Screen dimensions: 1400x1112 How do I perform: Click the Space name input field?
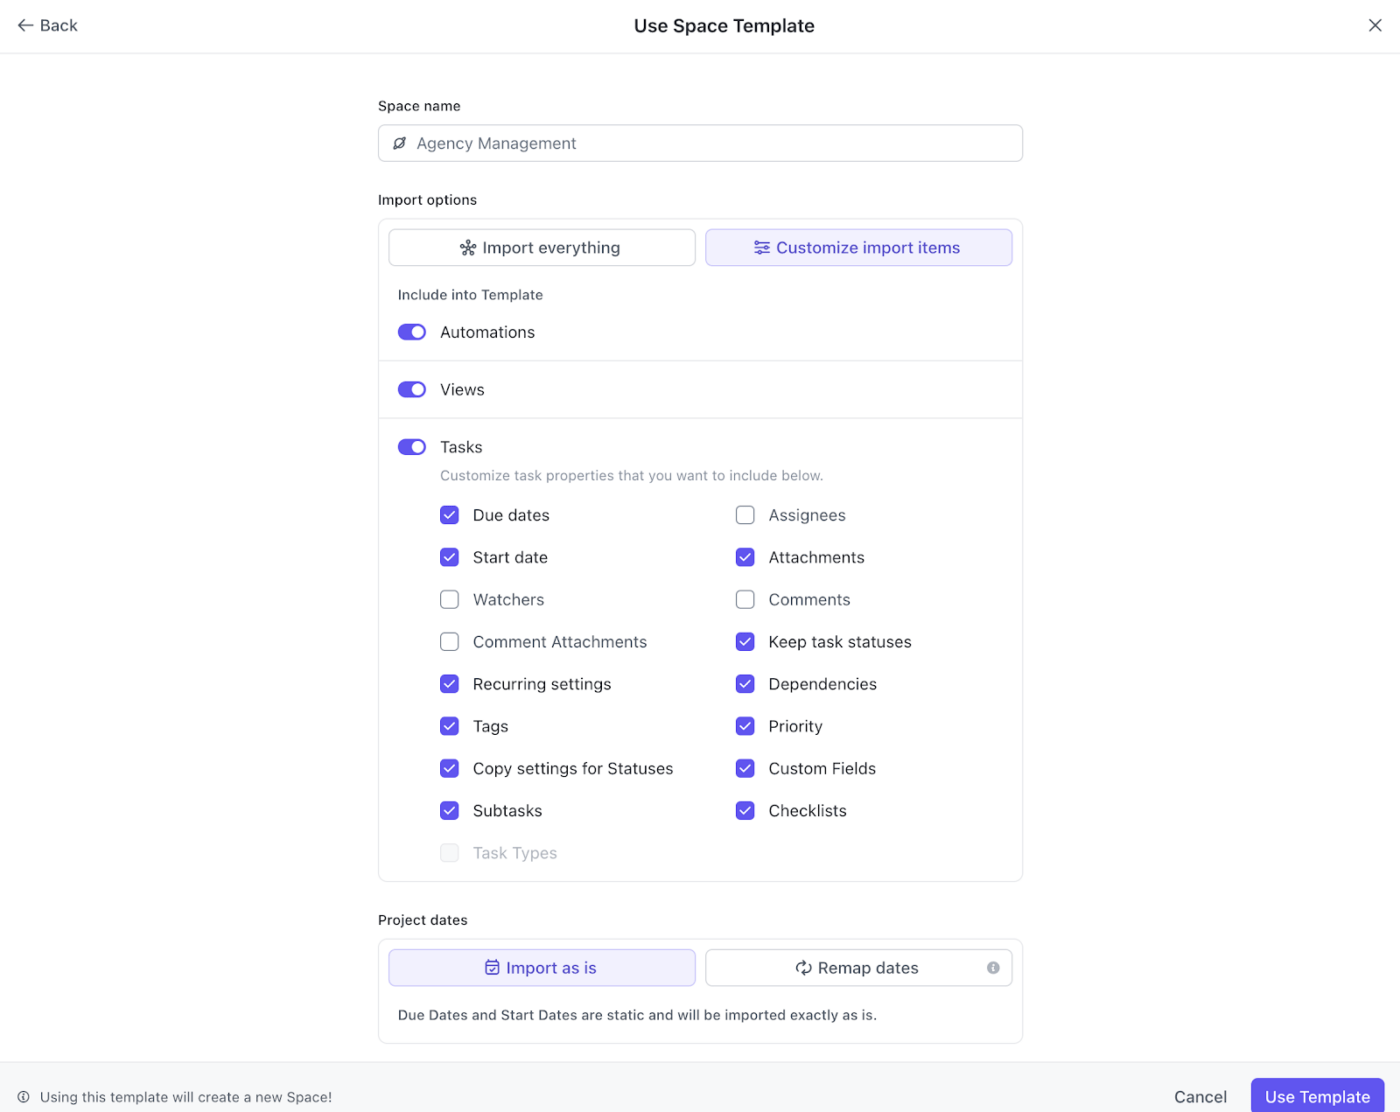tap(700, 143)
